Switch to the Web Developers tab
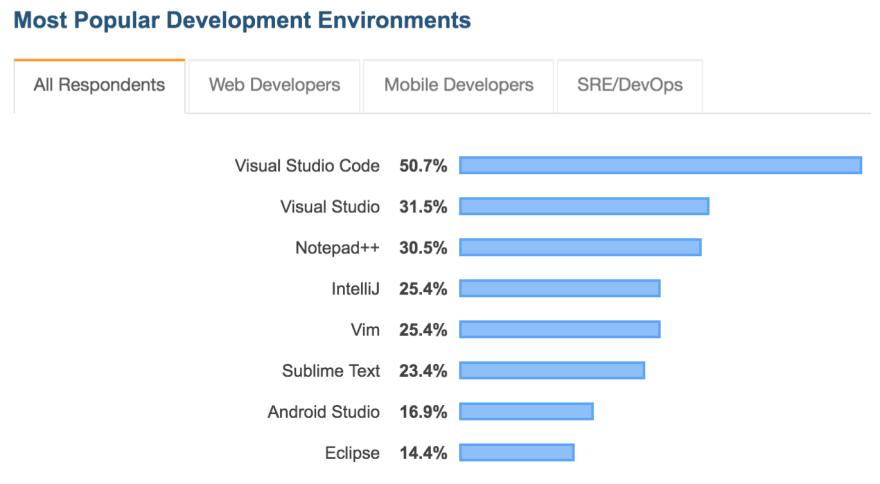 pos(274,86)
